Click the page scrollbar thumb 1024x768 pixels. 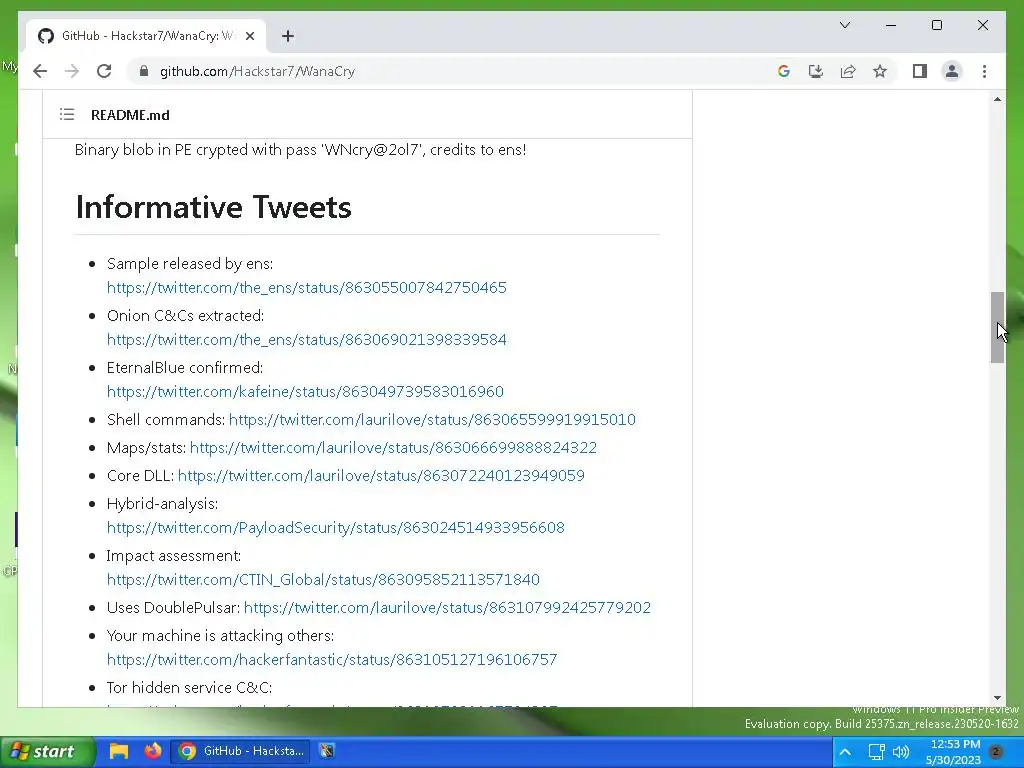pos(997,327)
